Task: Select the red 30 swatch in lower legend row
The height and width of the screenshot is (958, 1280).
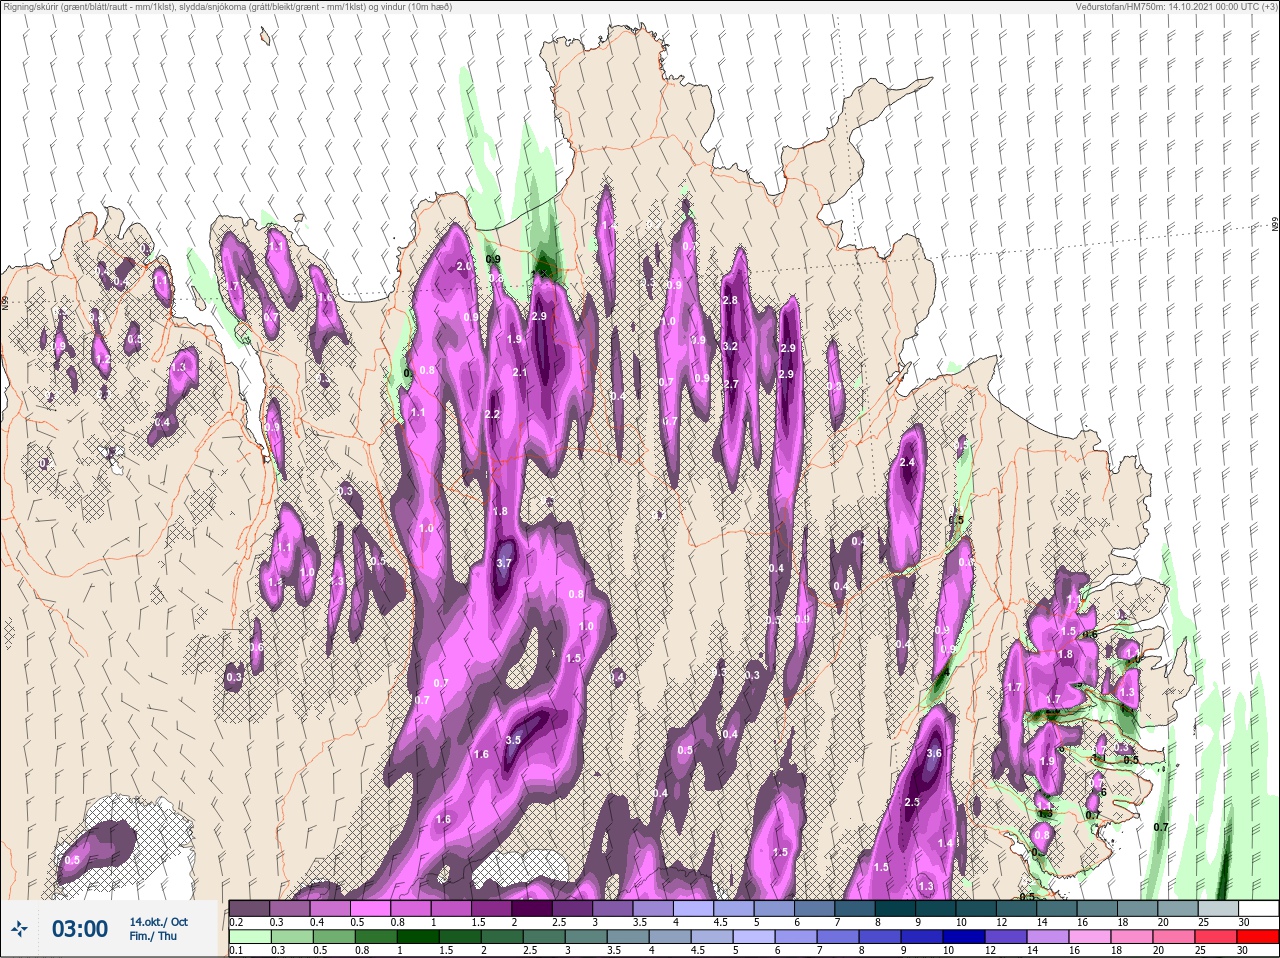Action: [x=1258, y=936]
